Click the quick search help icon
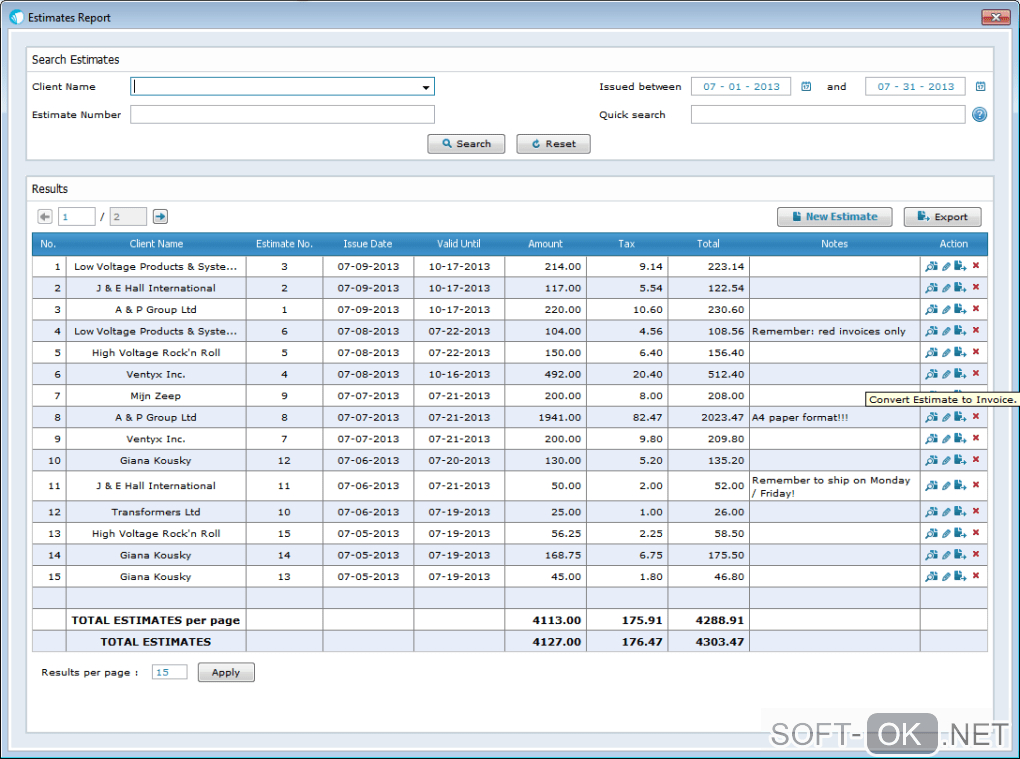 (979, 115)
